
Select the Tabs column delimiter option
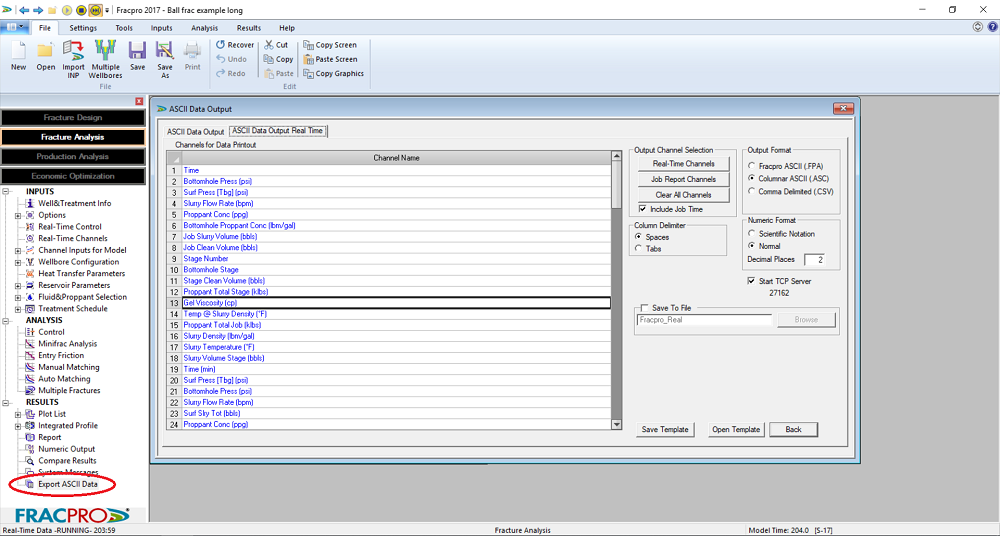[640, 249]
